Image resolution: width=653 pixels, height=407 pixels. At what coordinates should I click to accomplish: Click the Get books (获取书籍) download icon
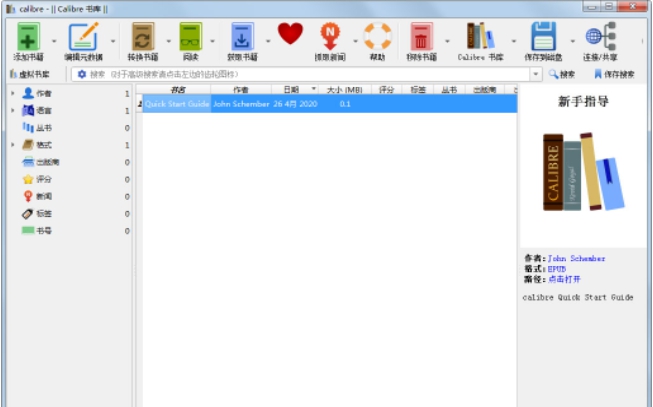click(242, 37)
